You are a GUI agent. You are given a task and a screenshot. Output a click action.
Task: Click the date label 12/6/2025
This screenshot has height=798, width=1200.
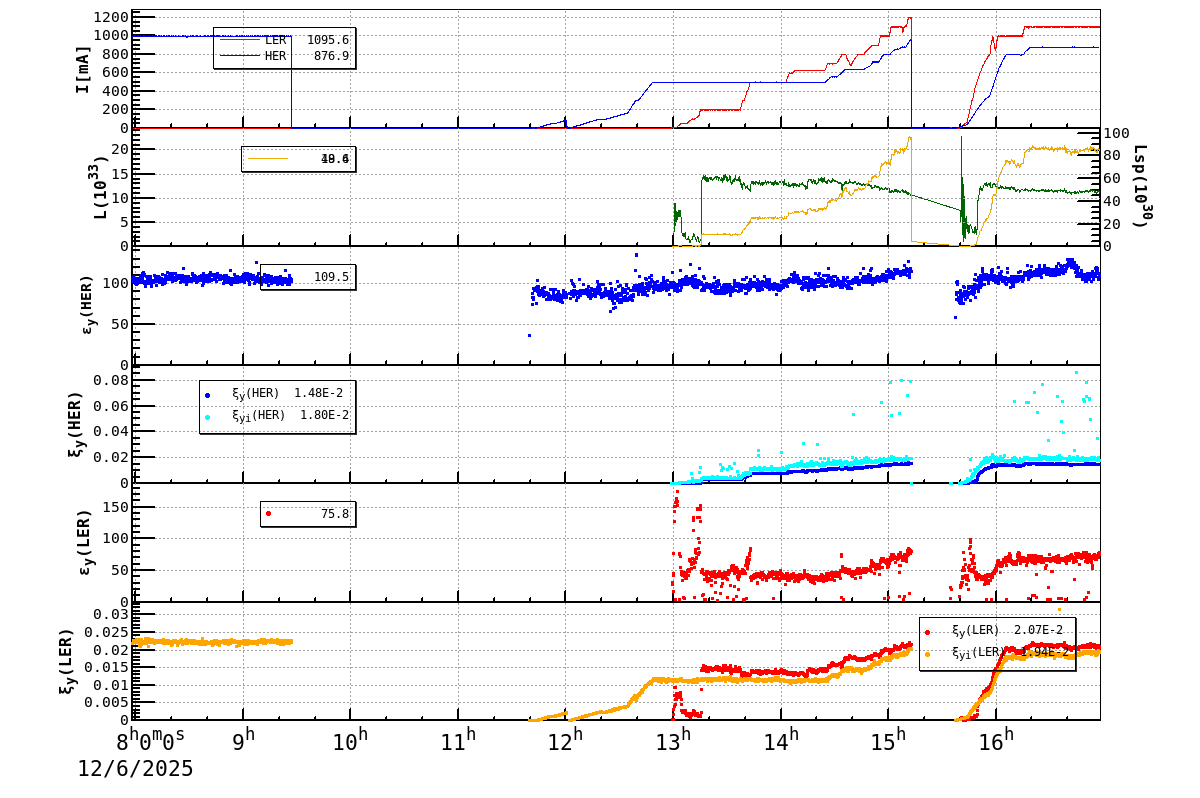133,770
